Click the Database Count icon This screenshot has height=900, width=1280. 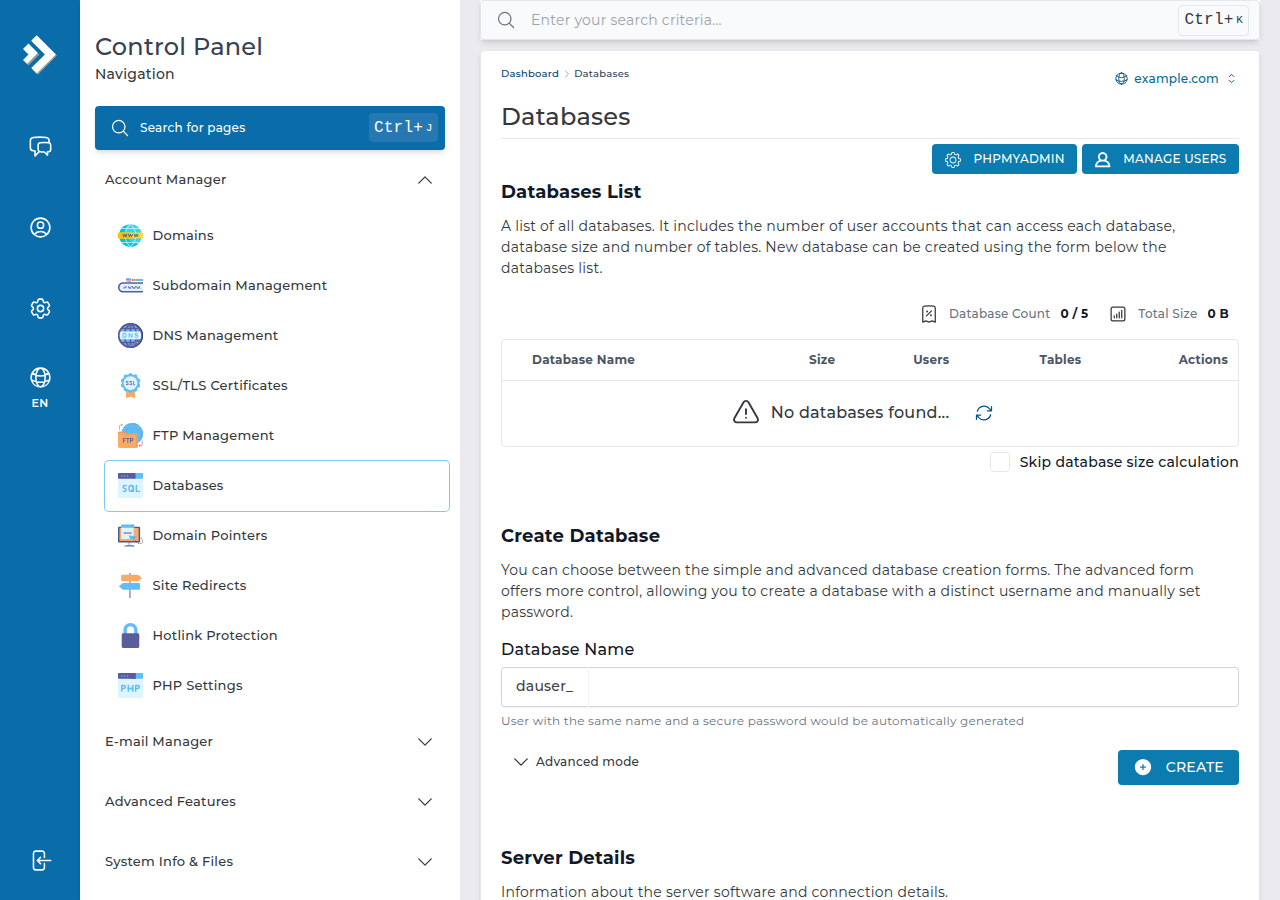(929, 314)
